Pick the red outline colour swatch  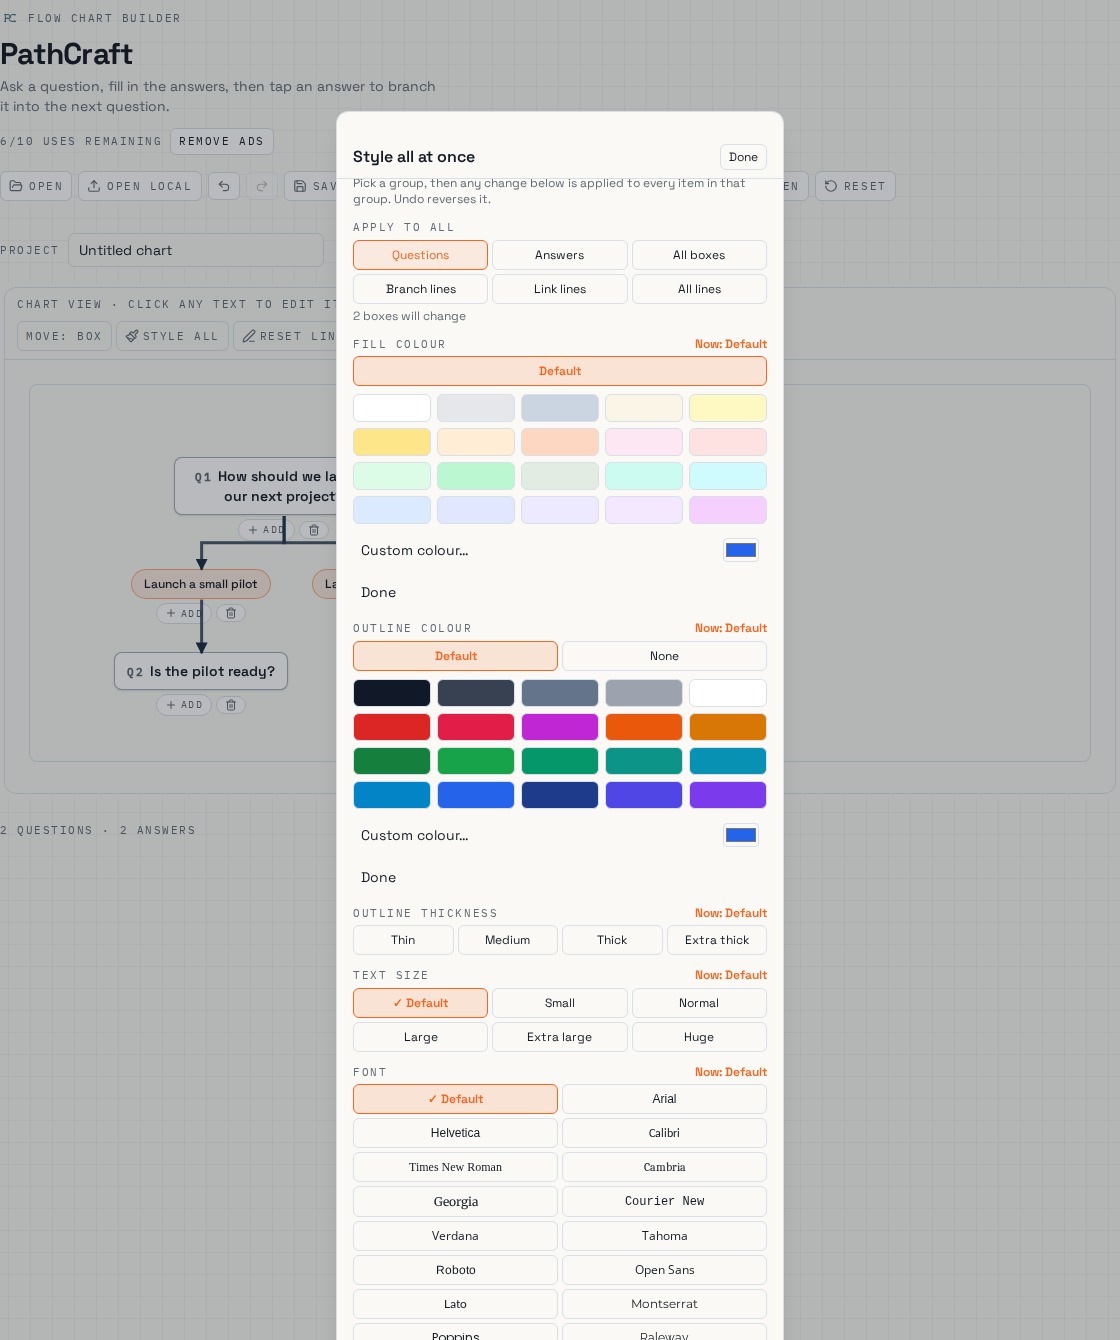392,727
